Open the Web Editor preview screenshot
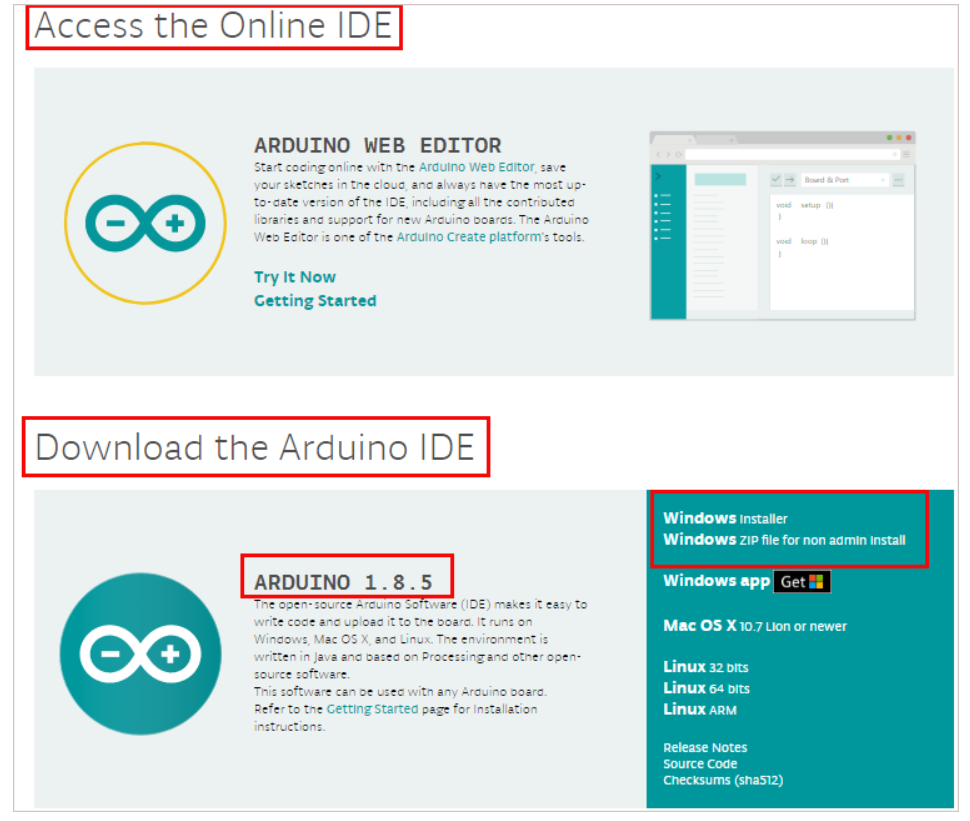Screen dimensions: 970x821 783,226
